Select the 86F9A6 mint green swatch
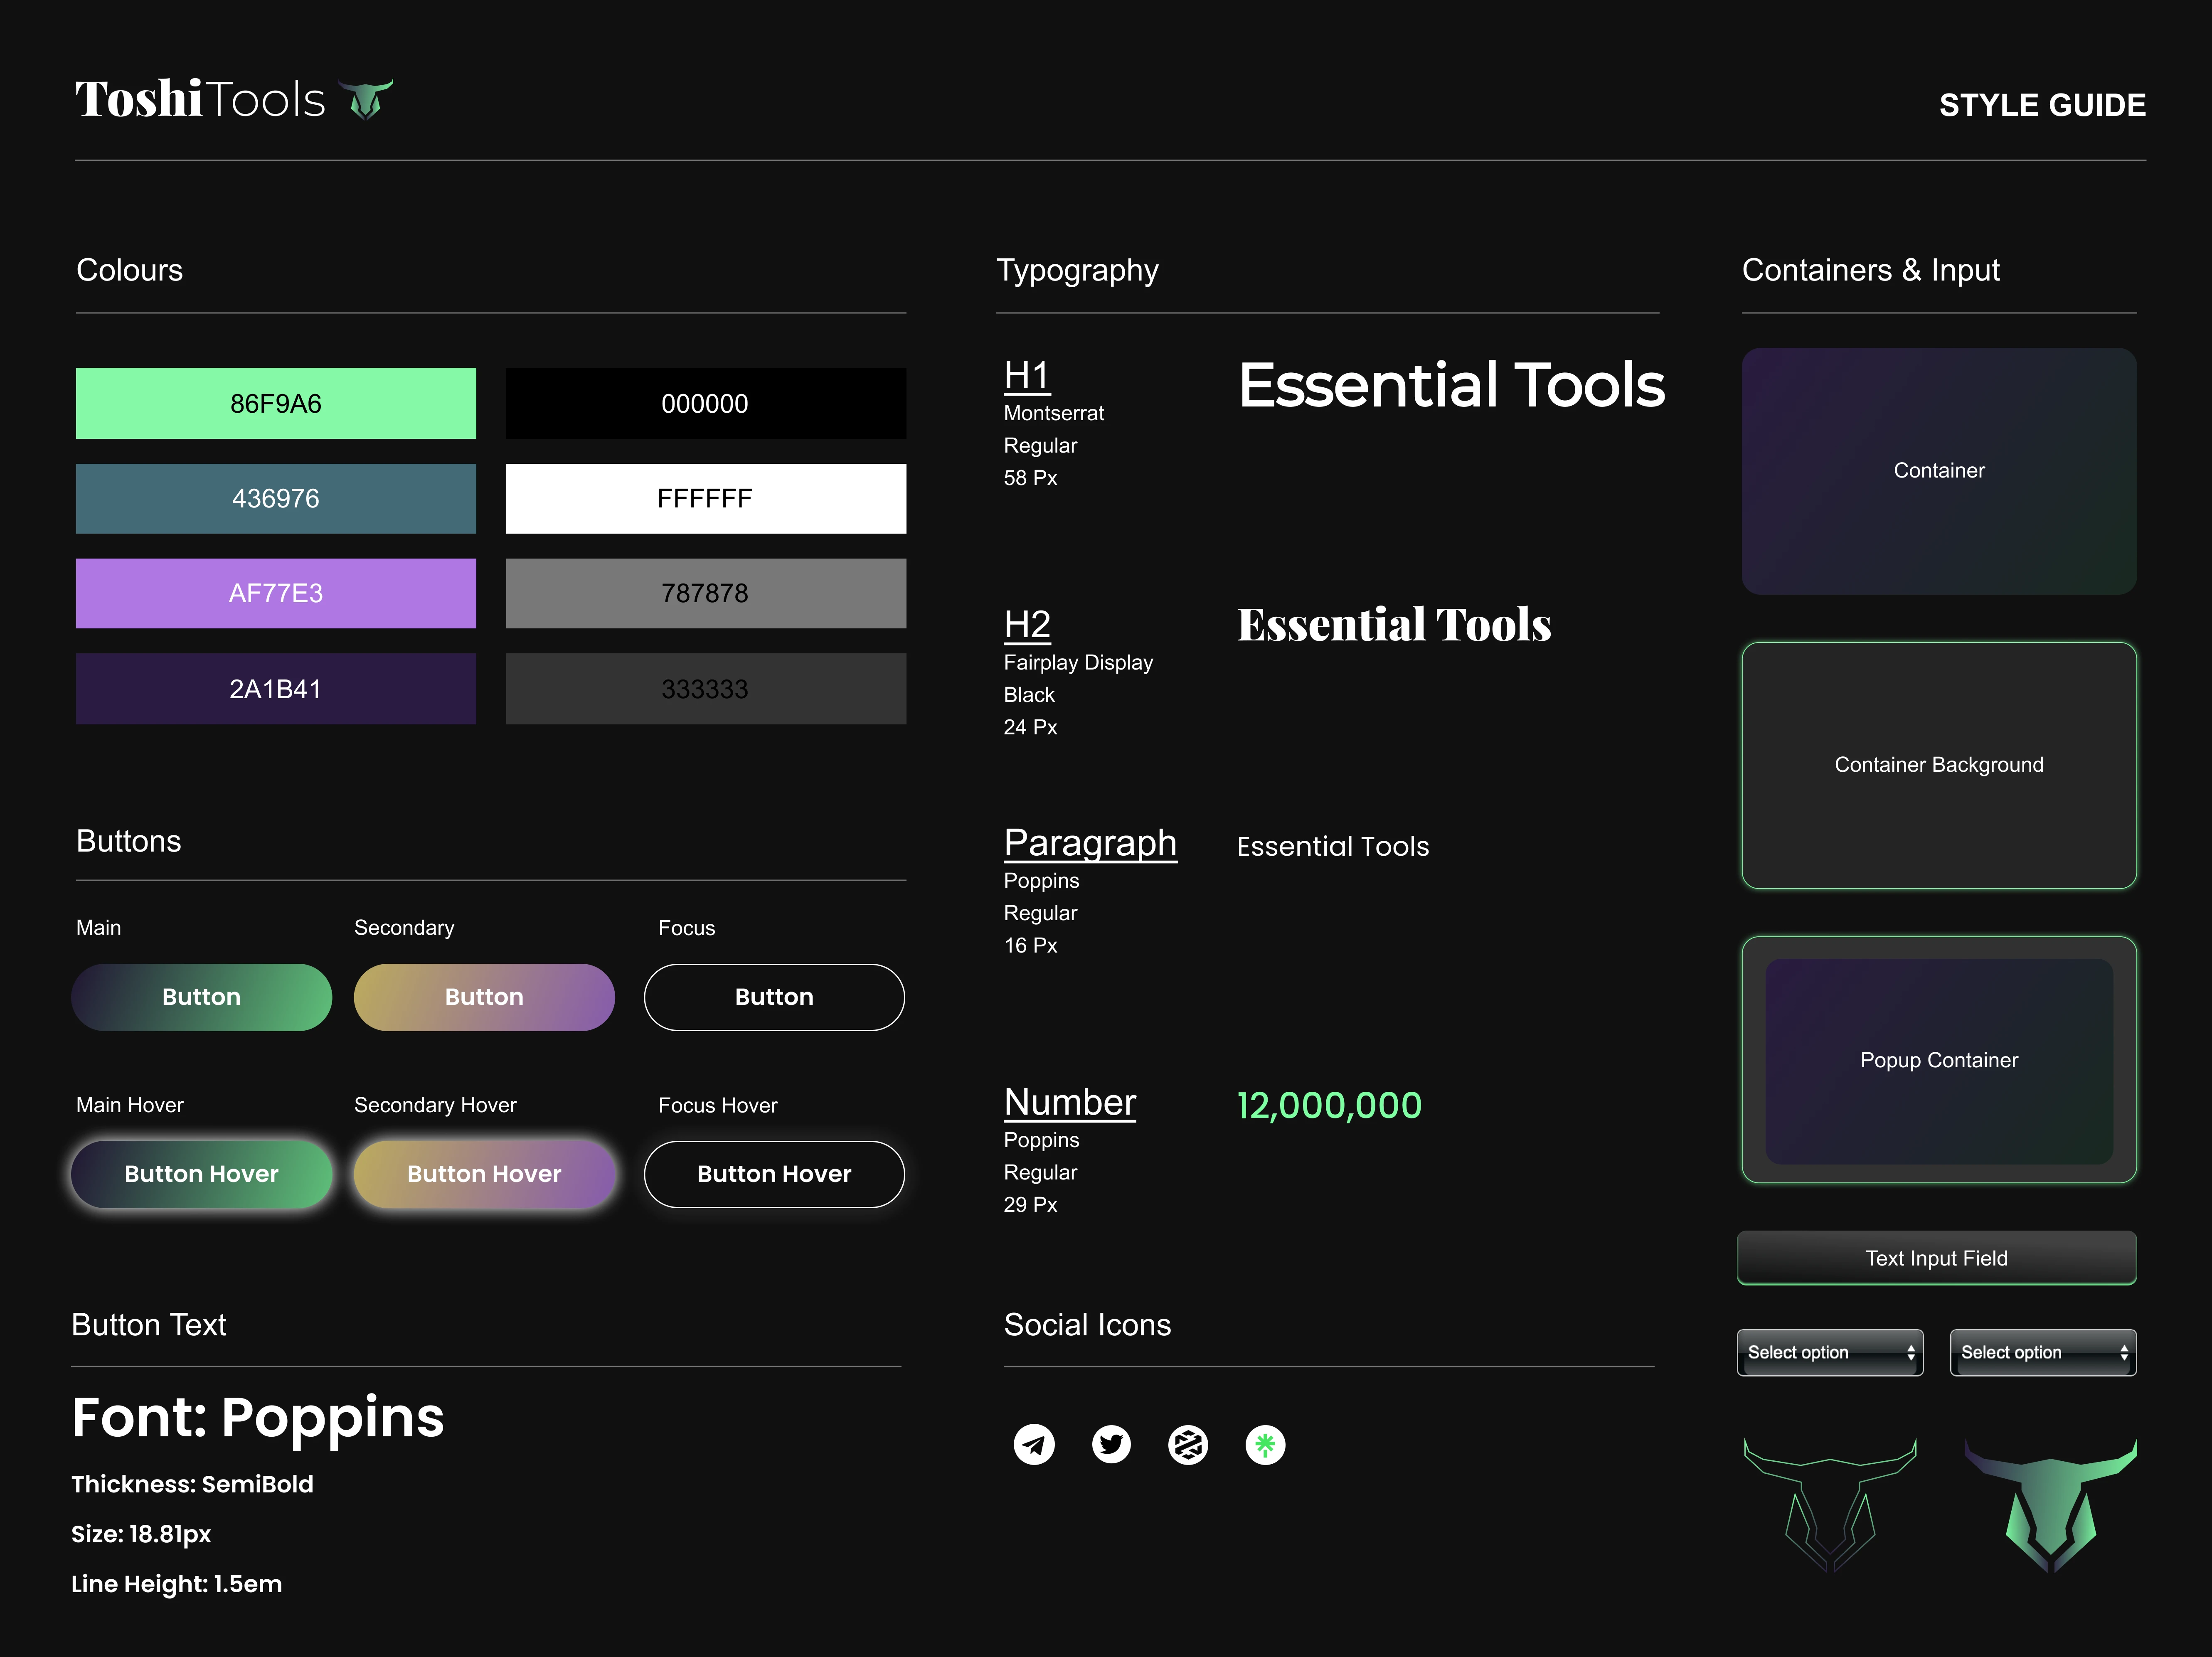This screenshot has height=1657, width=2212. pos(276,403)
